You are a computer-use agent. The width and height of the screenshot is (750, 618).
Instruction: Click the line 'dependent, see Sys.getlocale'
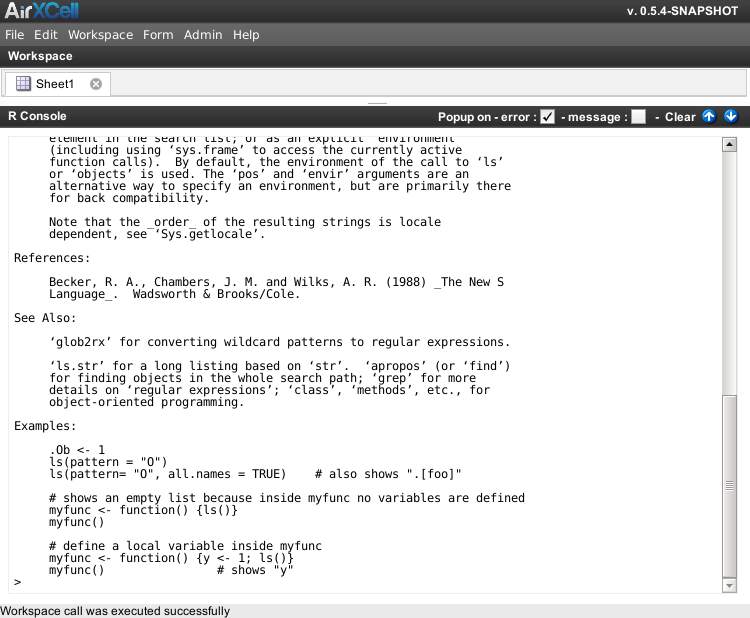pyautogui.click(x=156, y=234)
